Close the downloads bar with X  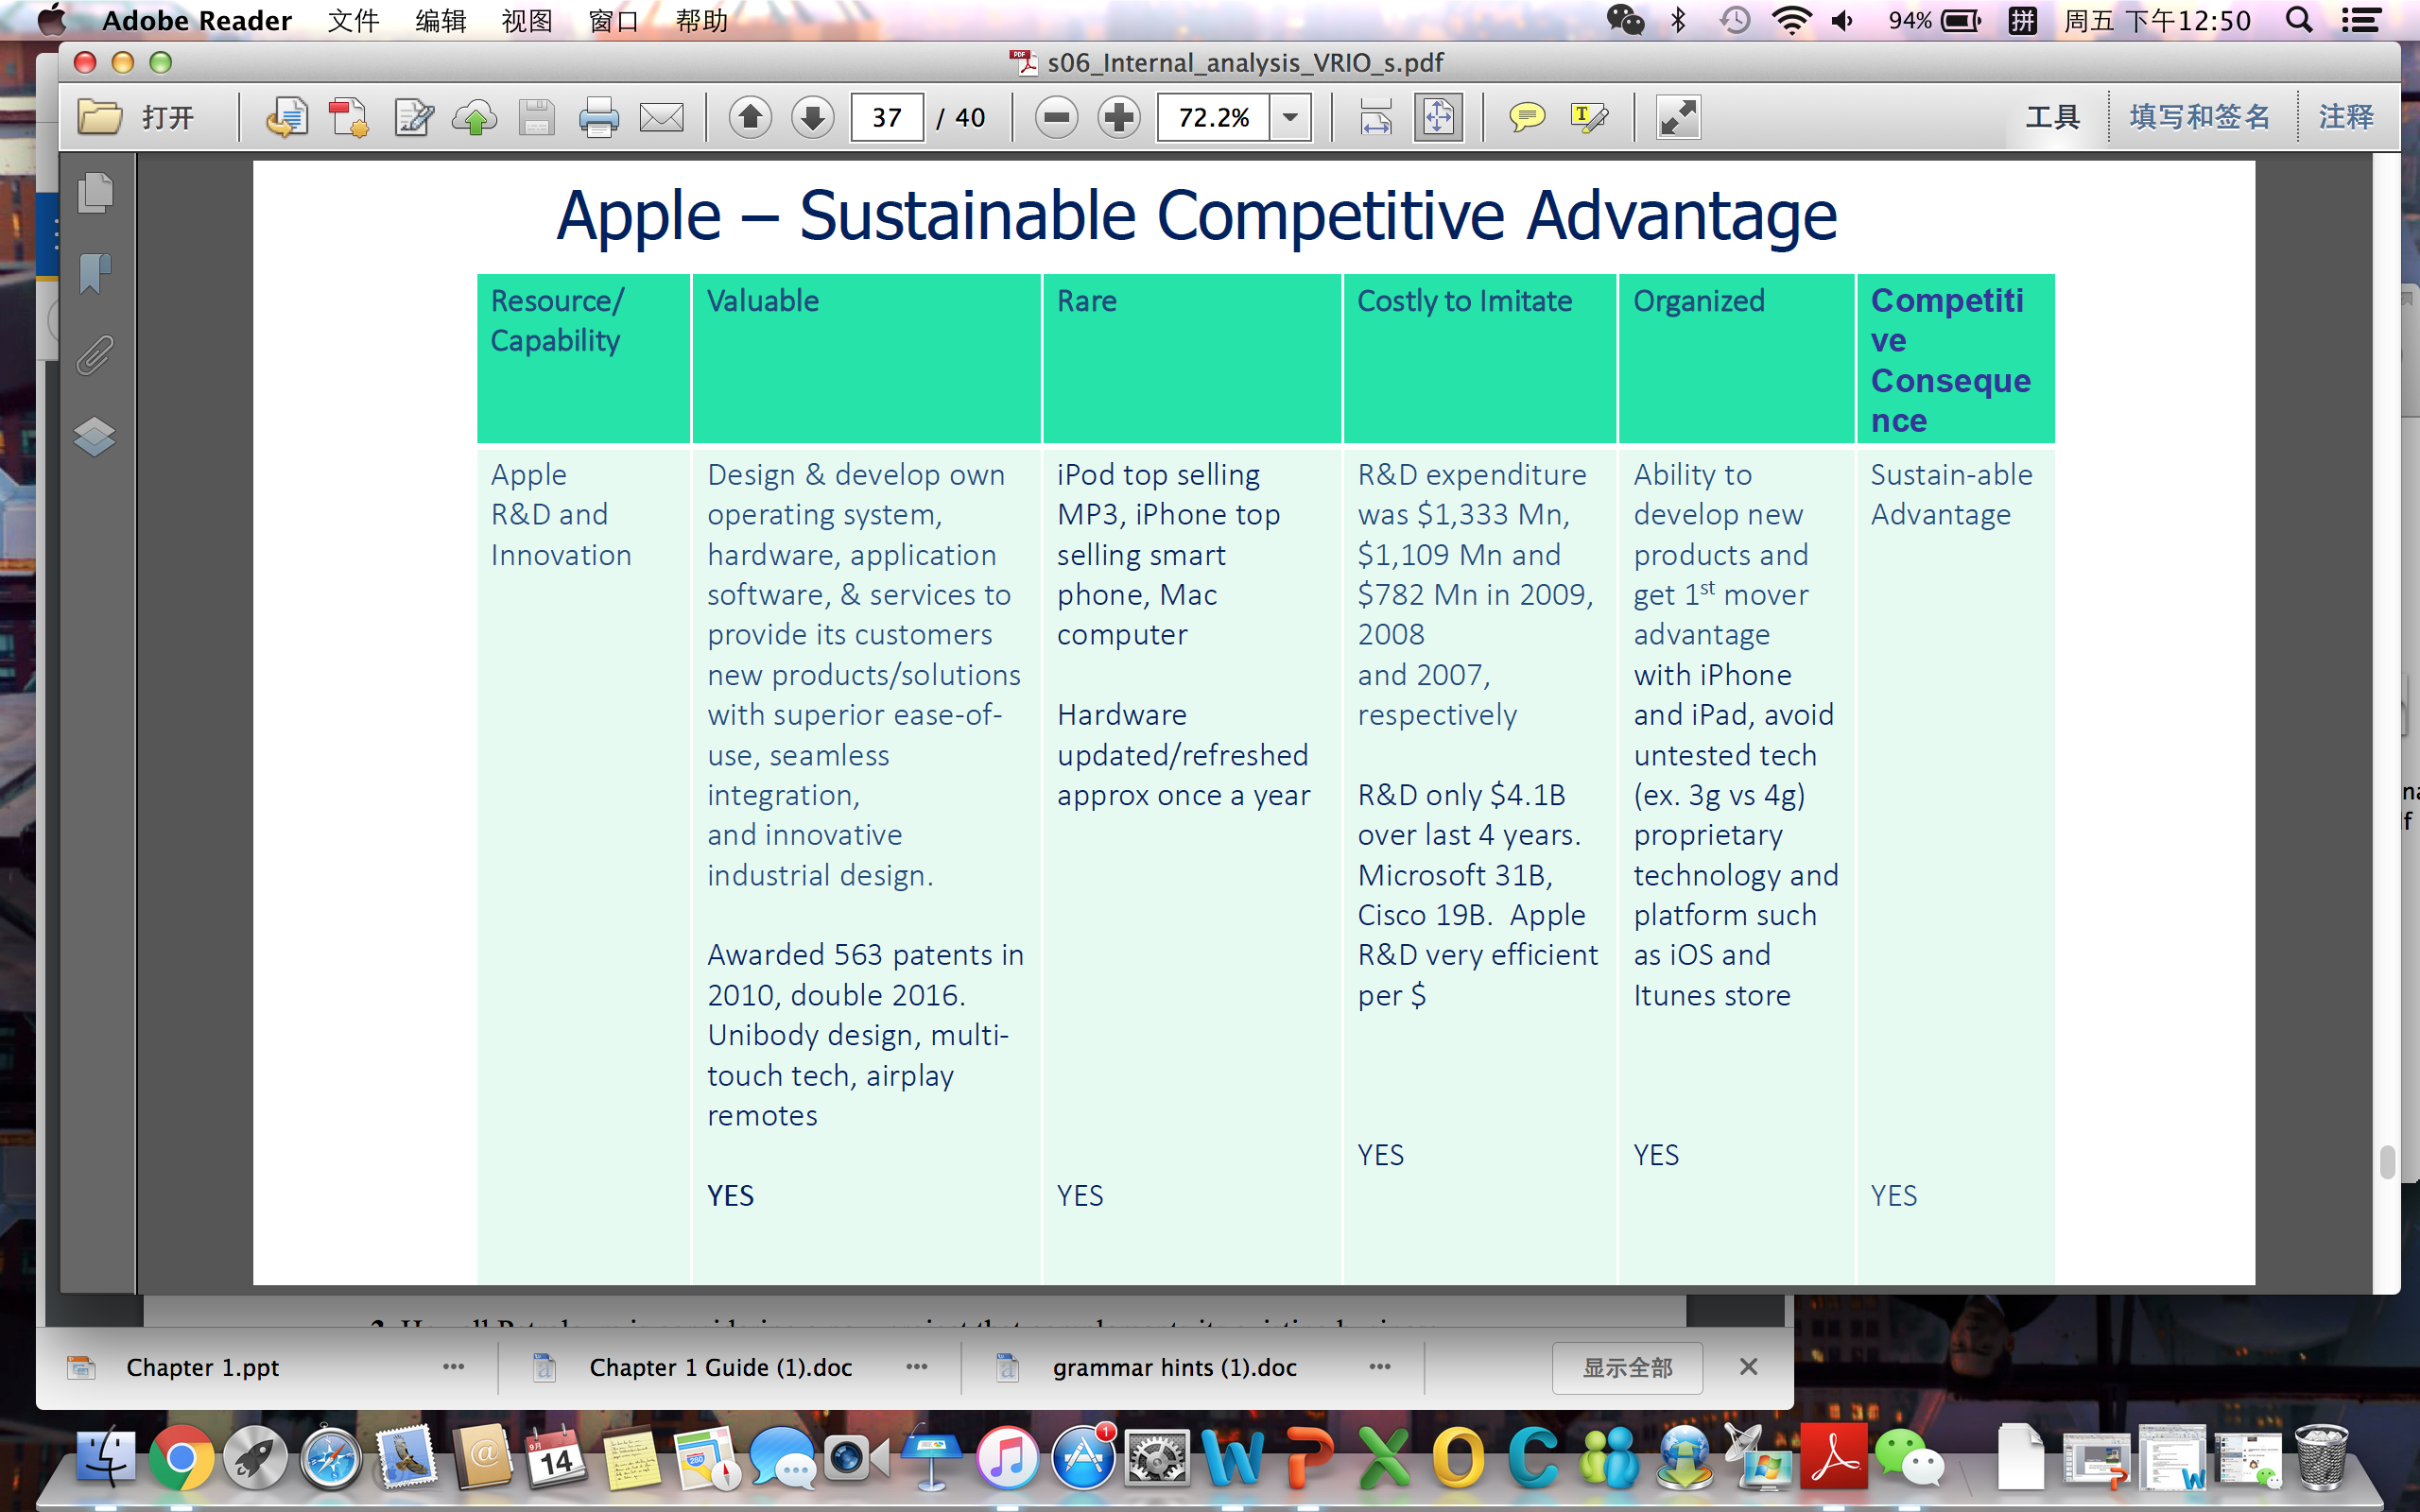click(1748, 1367)
